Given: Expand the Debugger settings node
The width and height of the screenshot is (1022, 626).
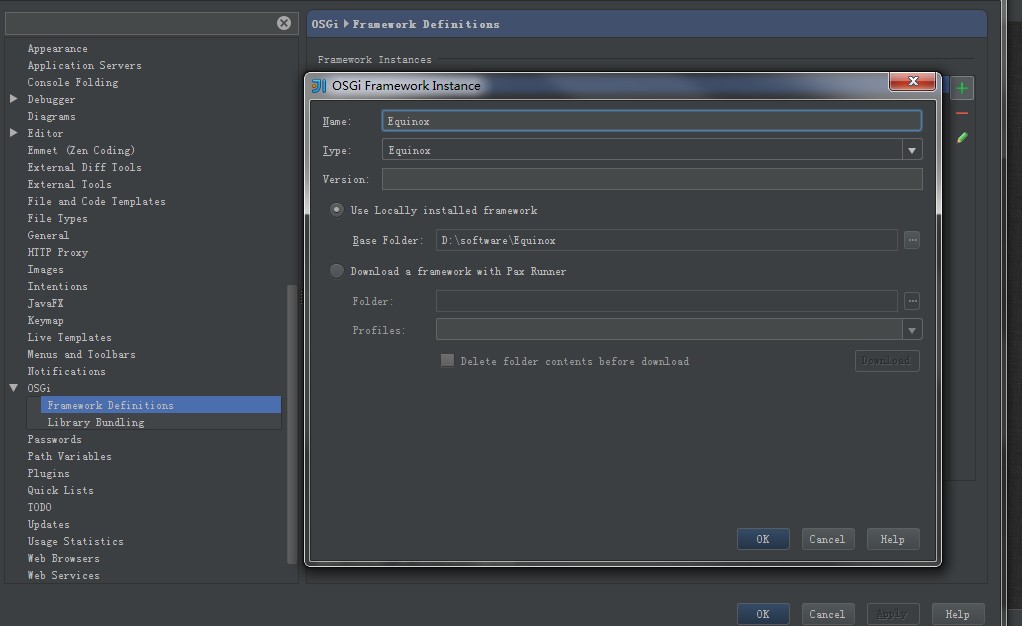Looking at the screenshot, I should tap(14, 99).
